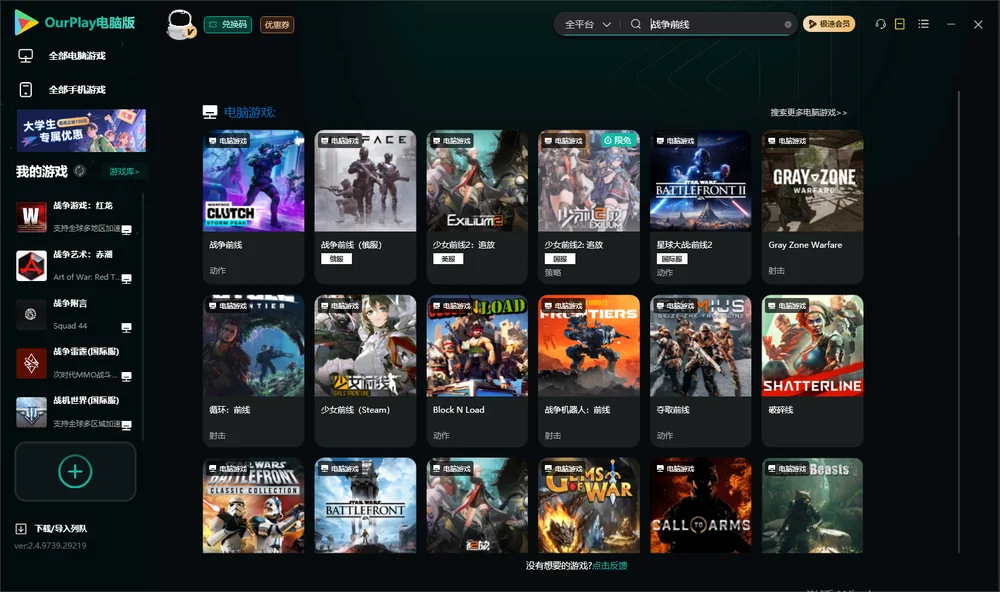Click the 点击反馈 feedback link
This screenshot has width=1000, height=592.
coord(610,565)
